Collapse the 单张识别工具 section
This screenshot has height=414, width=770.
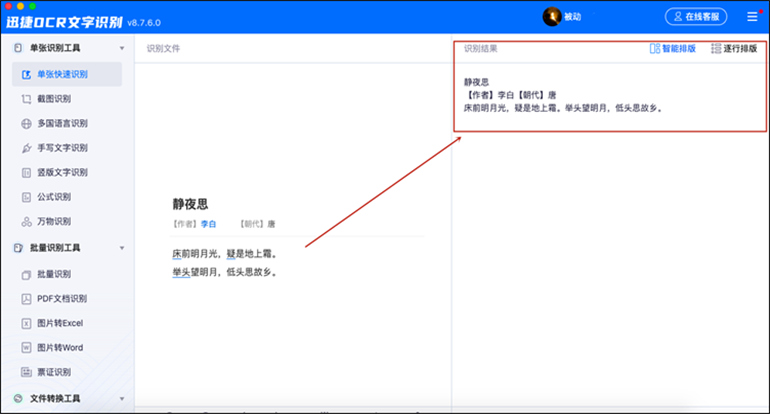tap(122, 48)
